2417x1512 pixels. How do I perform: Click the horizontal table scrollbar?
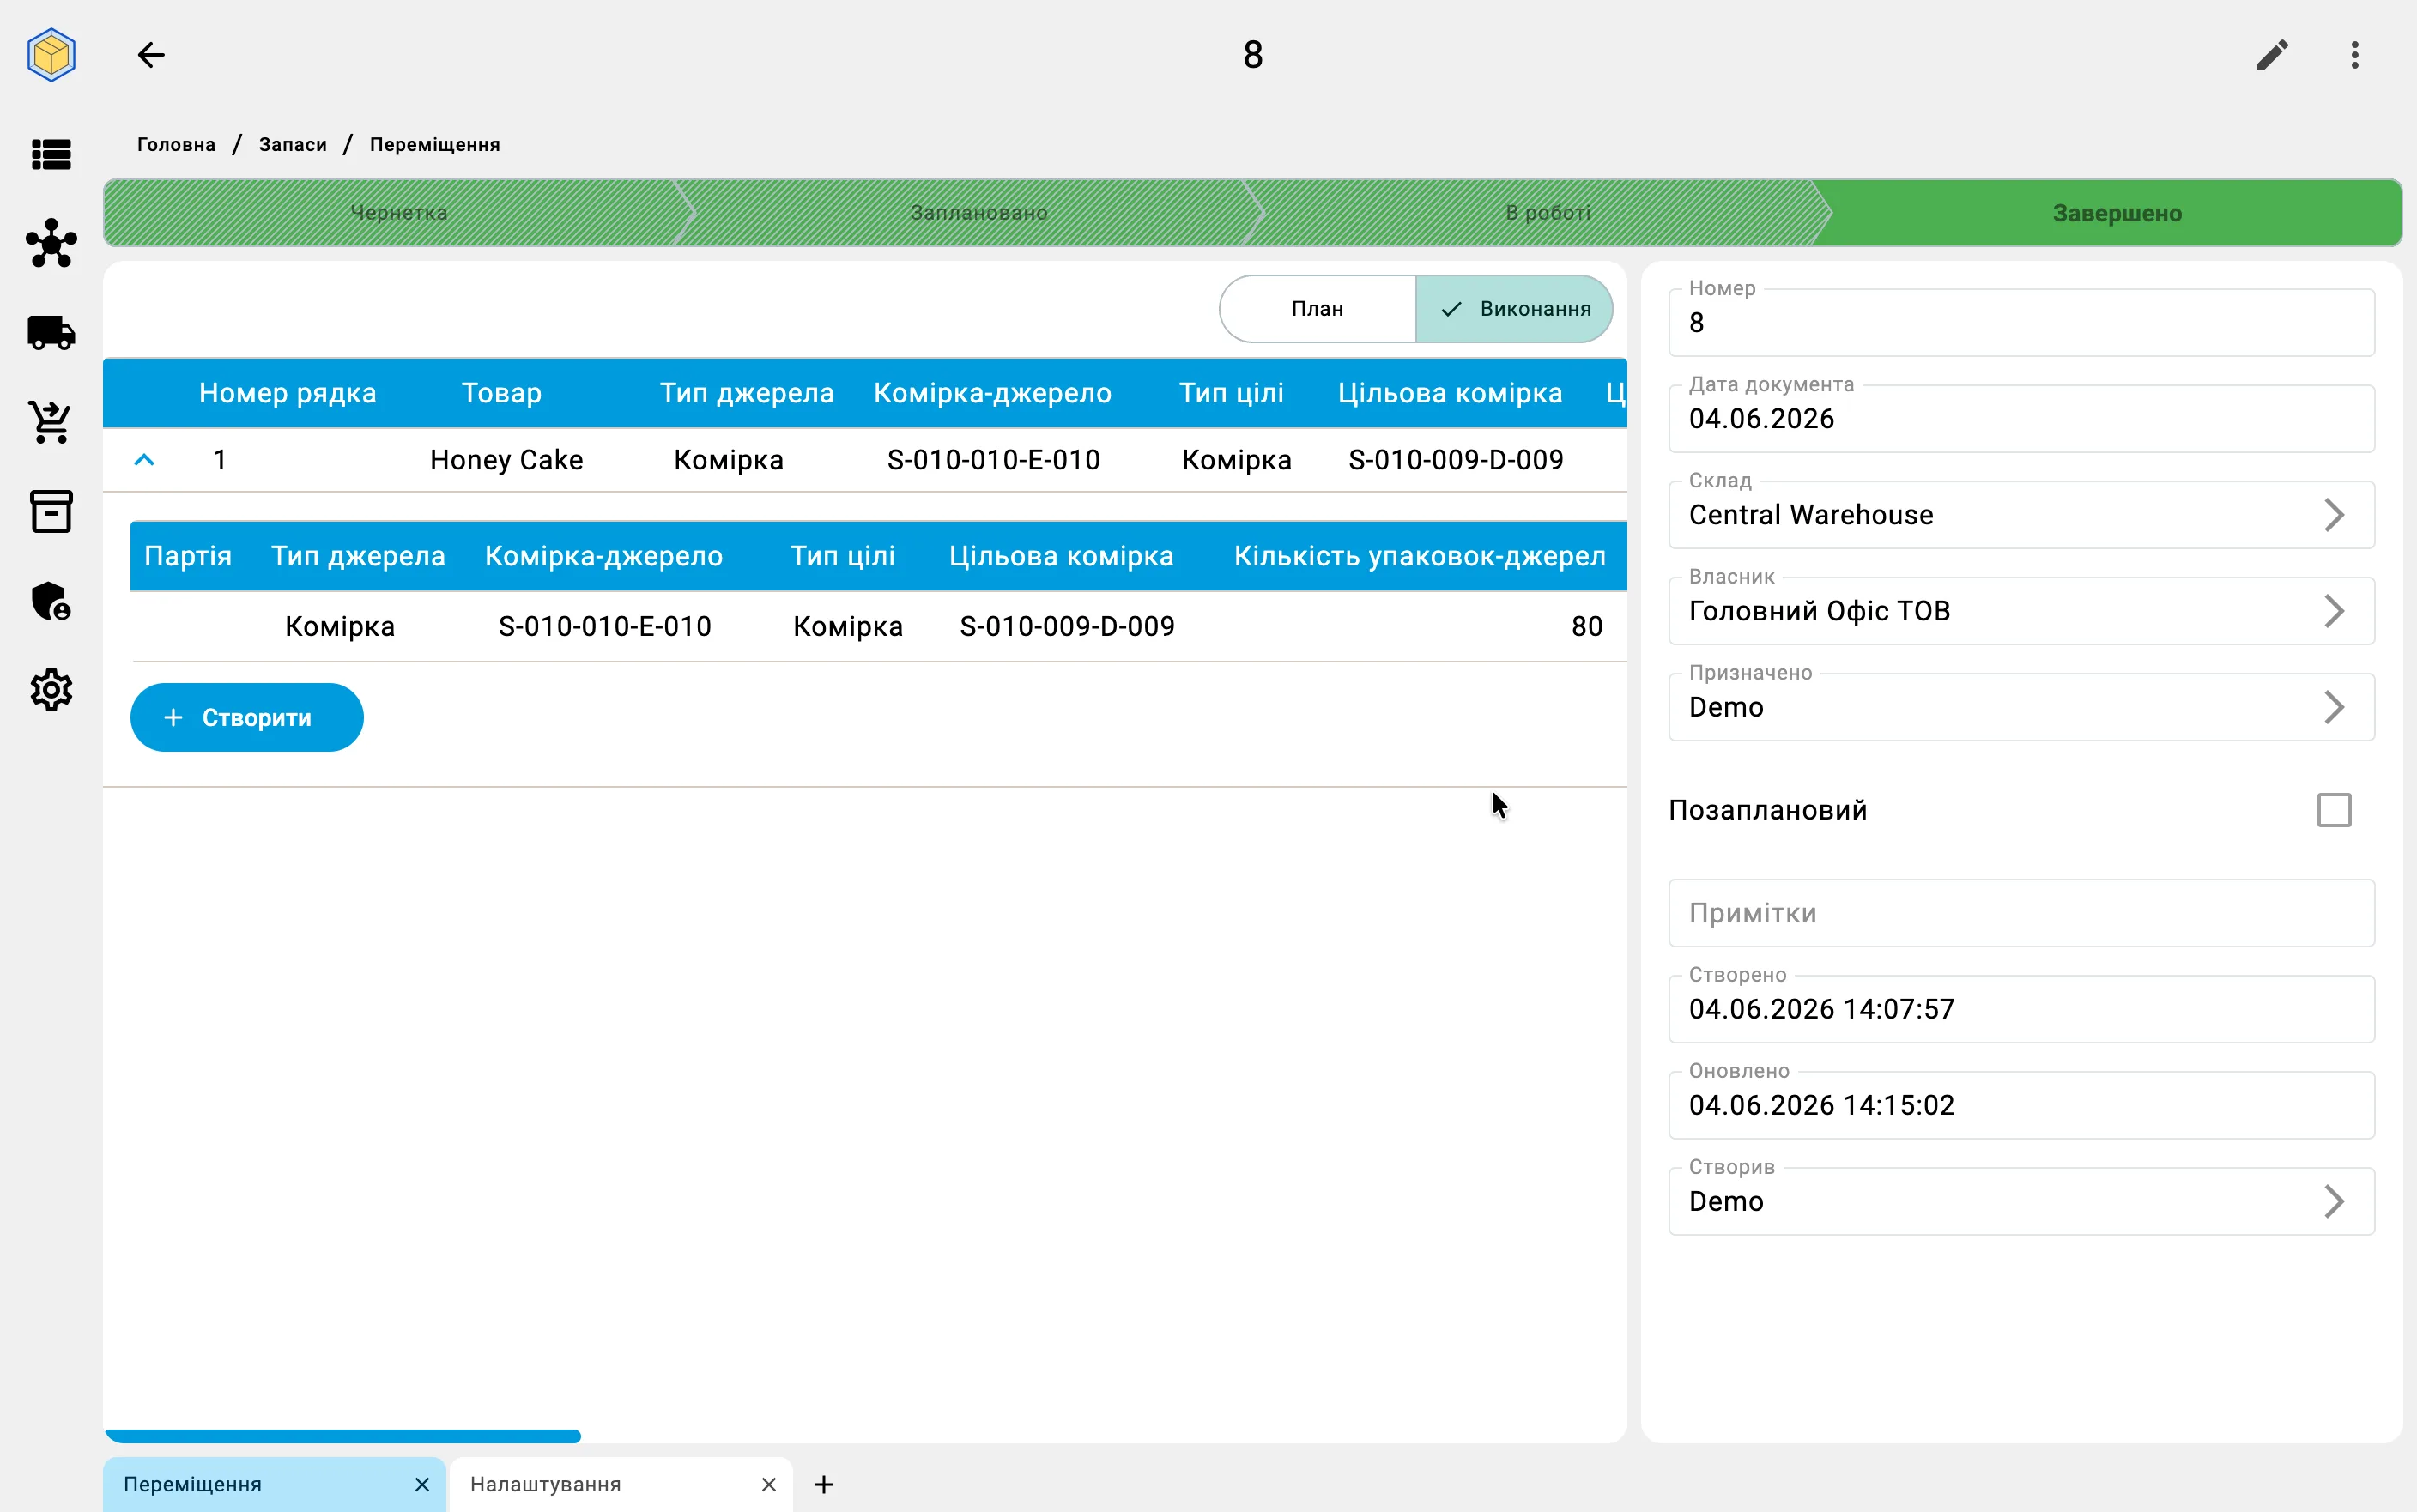tap(342, 1436)
